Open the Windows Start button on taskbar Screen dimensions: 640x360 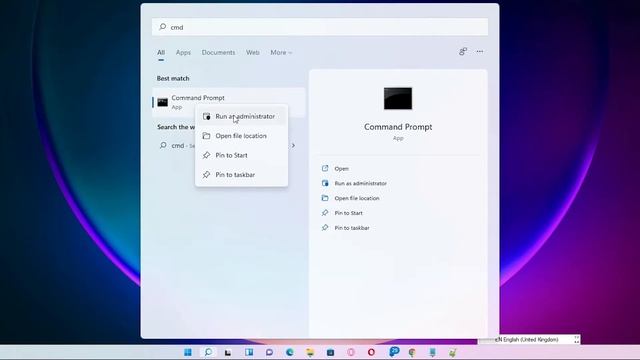point(188,352)
